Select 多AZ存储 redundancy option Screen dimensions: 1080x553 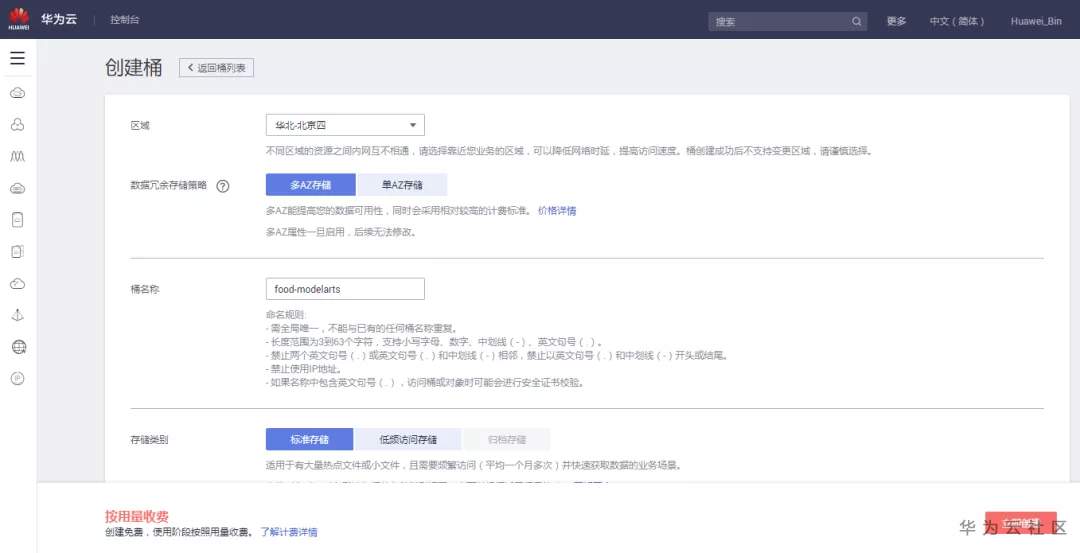tap(311, 185)
